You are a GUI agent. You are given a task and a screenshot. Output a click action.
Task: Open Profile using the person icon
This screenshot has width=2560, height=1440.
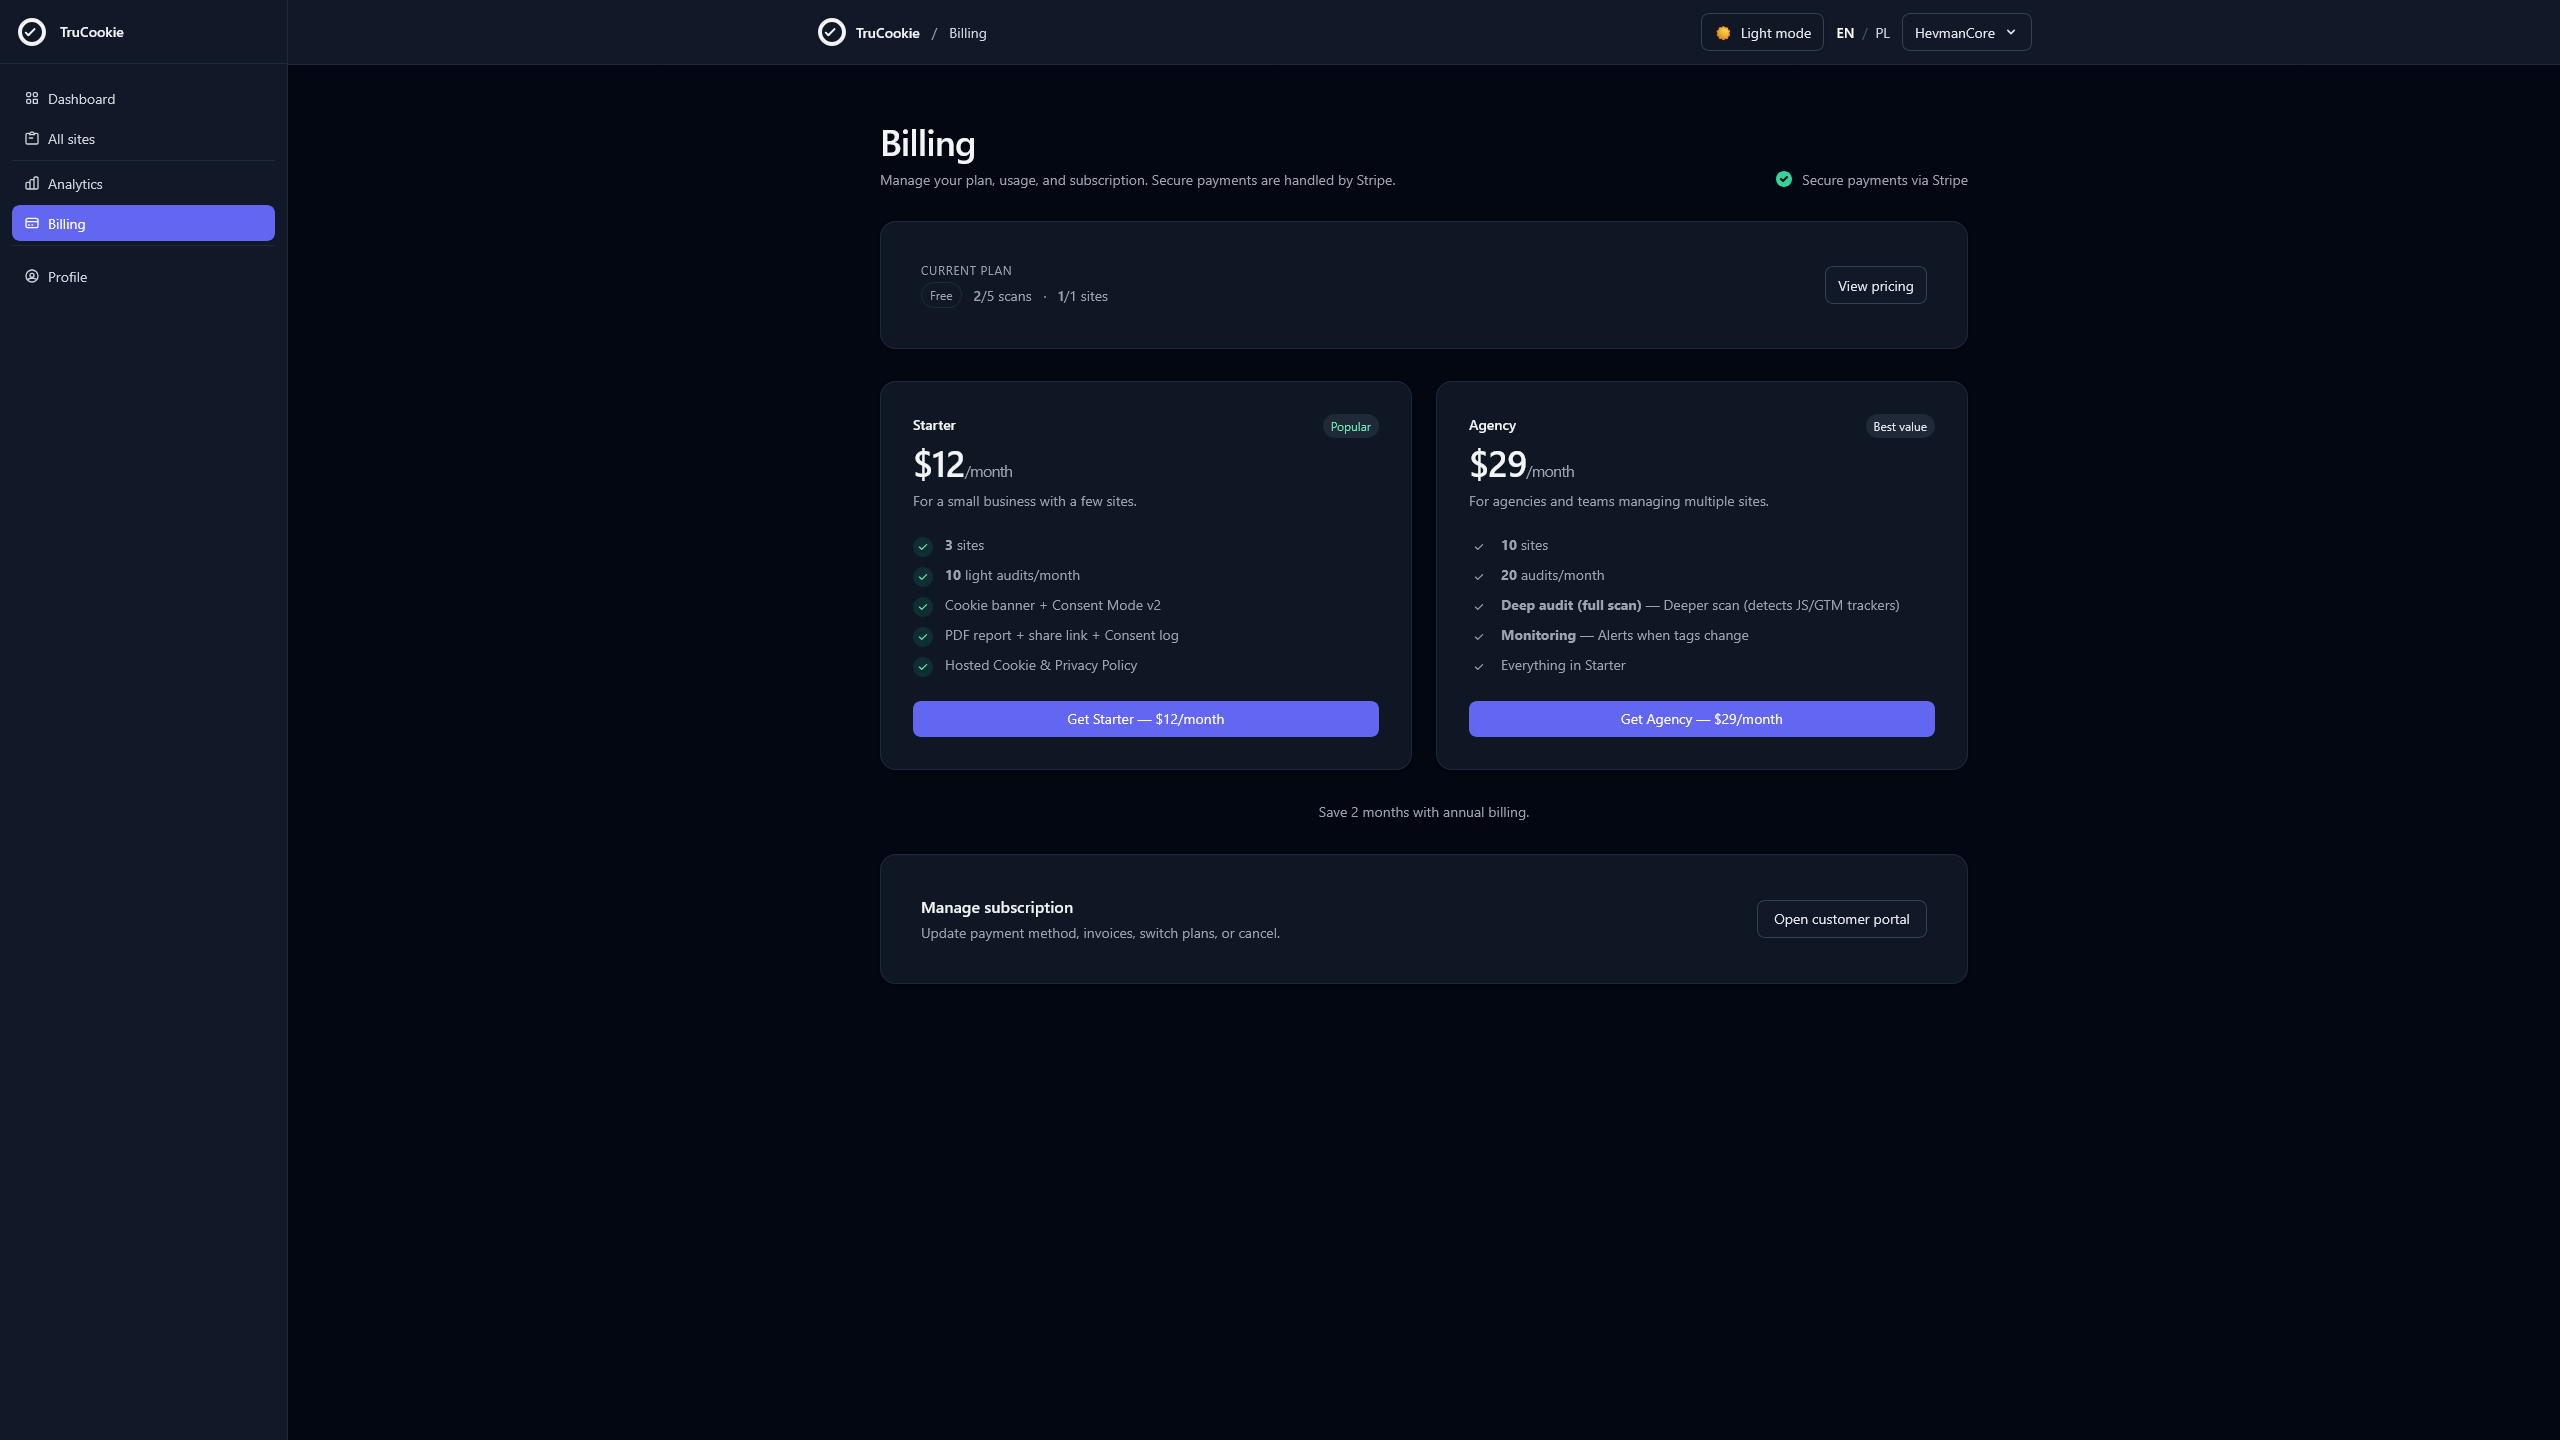click(31, 276)
